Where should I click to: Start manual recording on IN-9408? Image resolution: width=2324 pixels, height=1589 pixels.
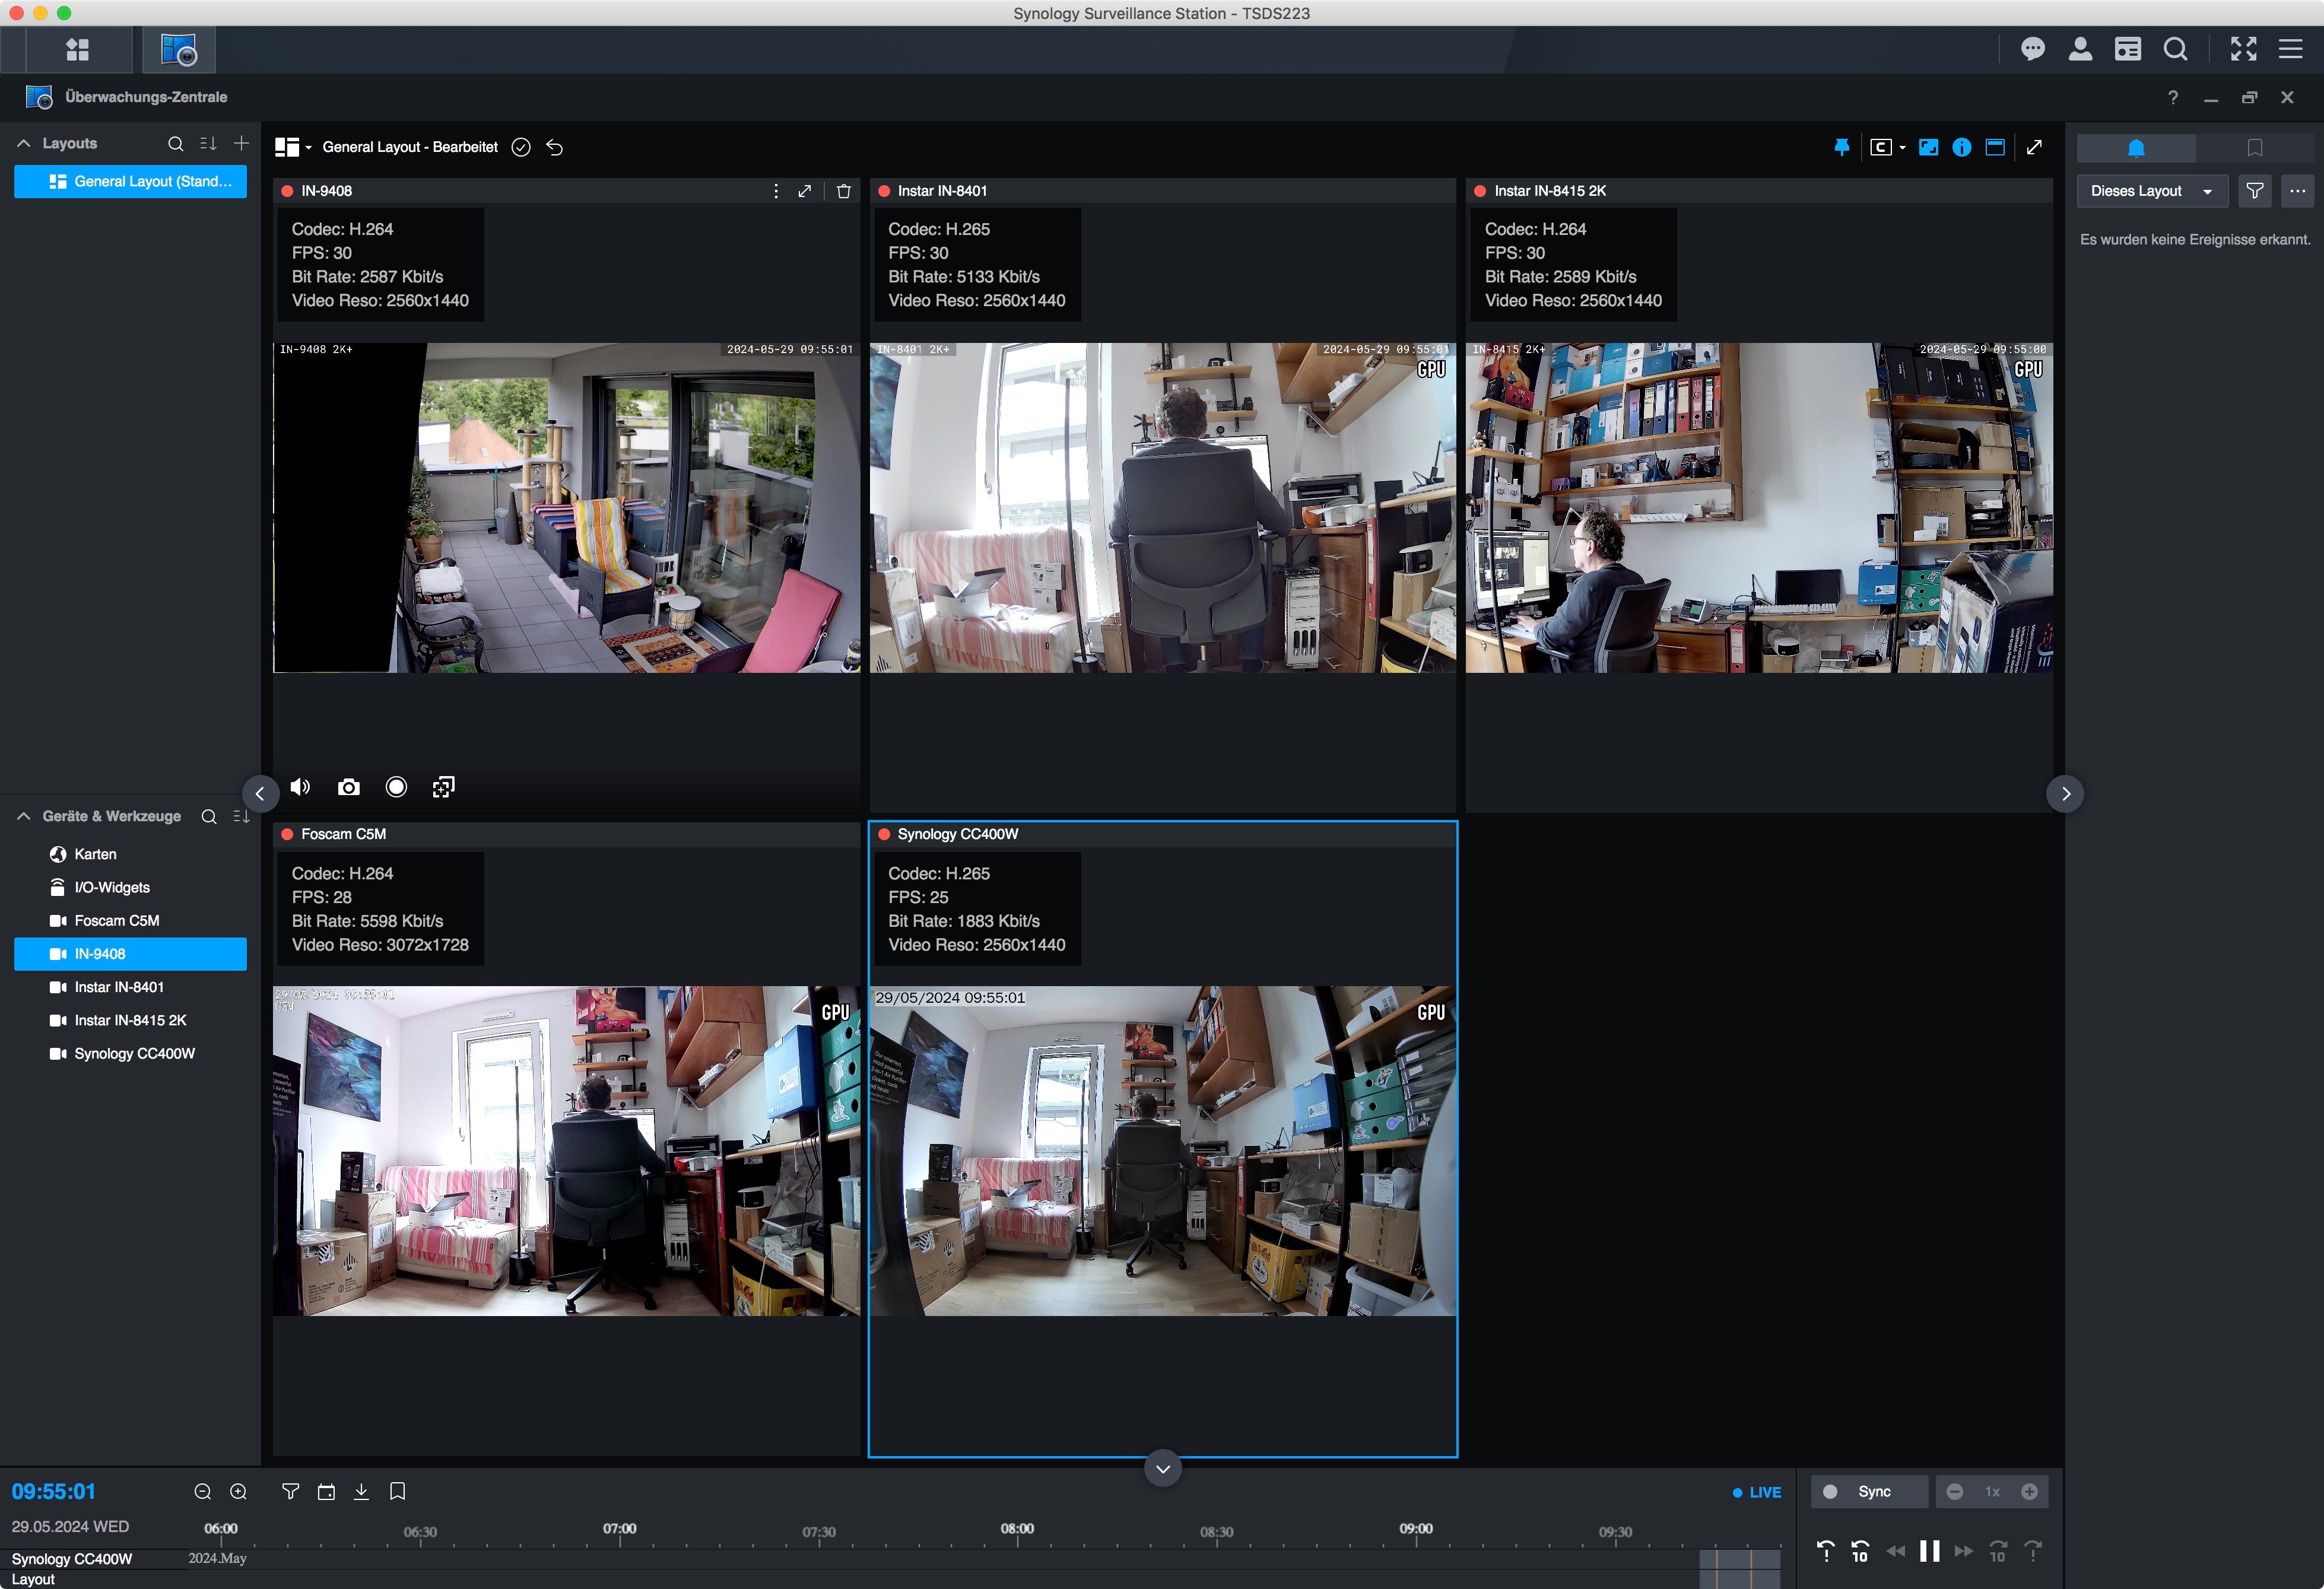[396, 787]
